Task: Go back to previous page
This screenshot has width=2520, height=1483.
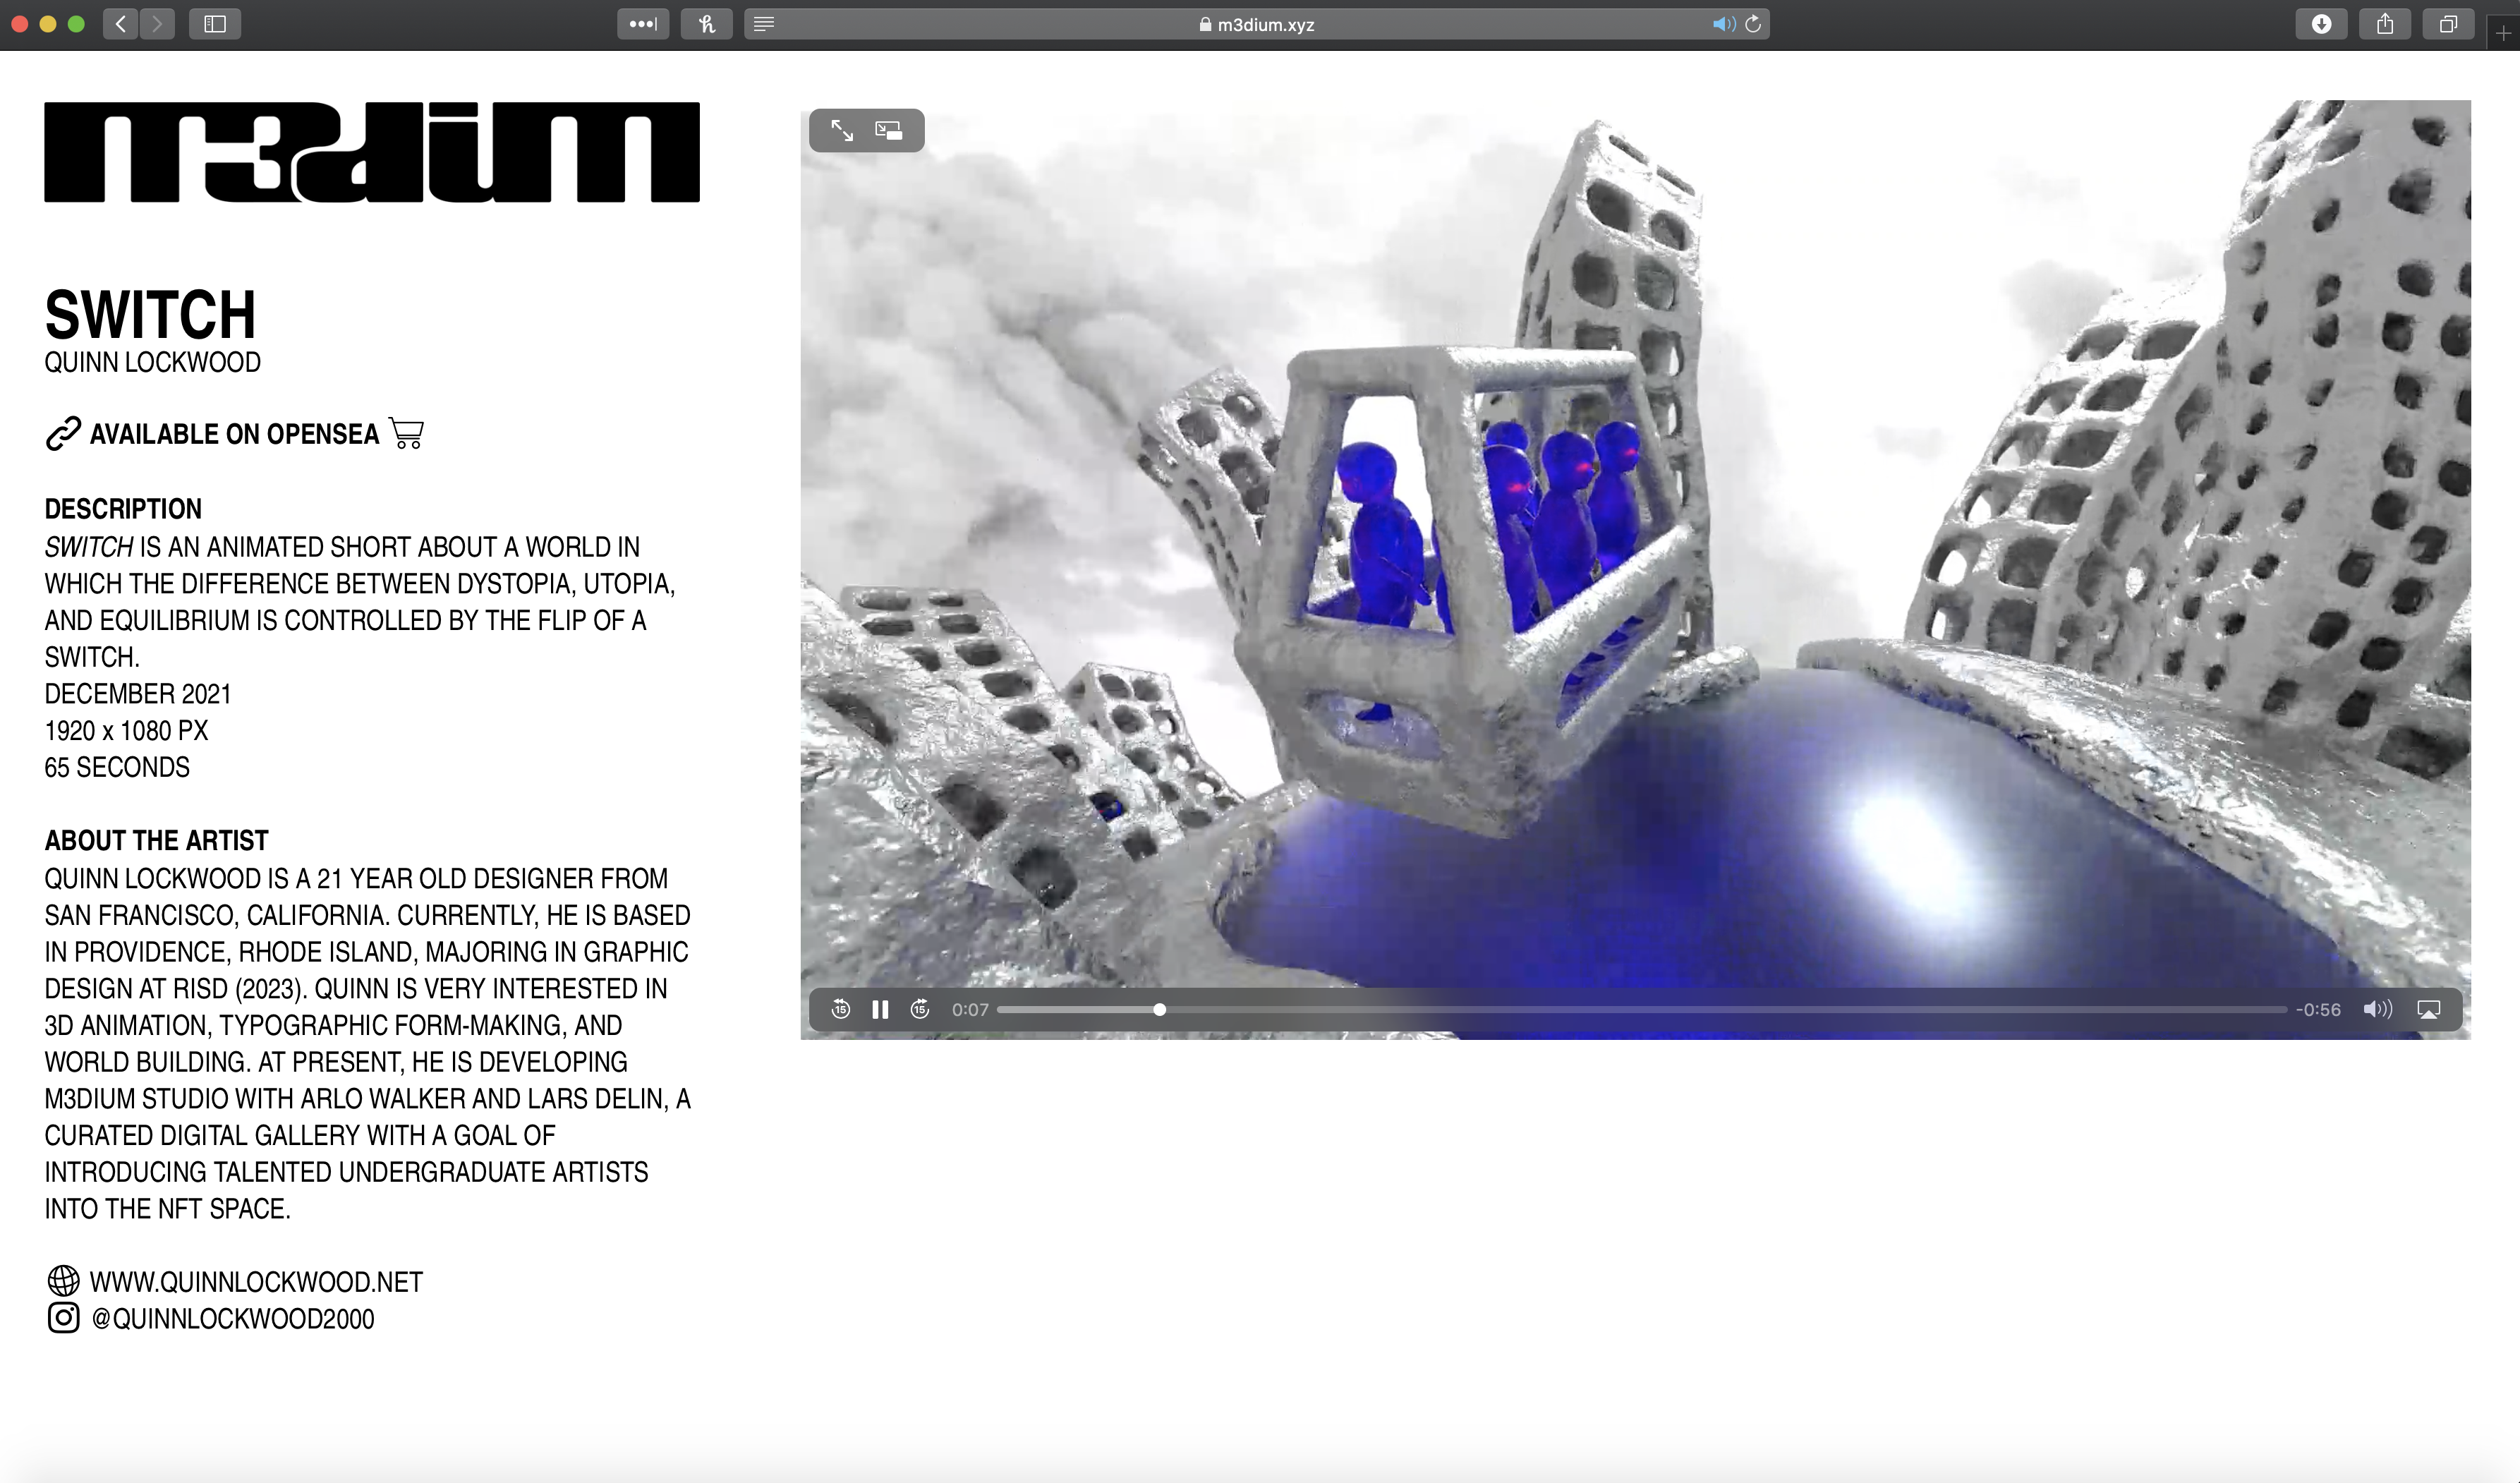Action: coord(120,24)
